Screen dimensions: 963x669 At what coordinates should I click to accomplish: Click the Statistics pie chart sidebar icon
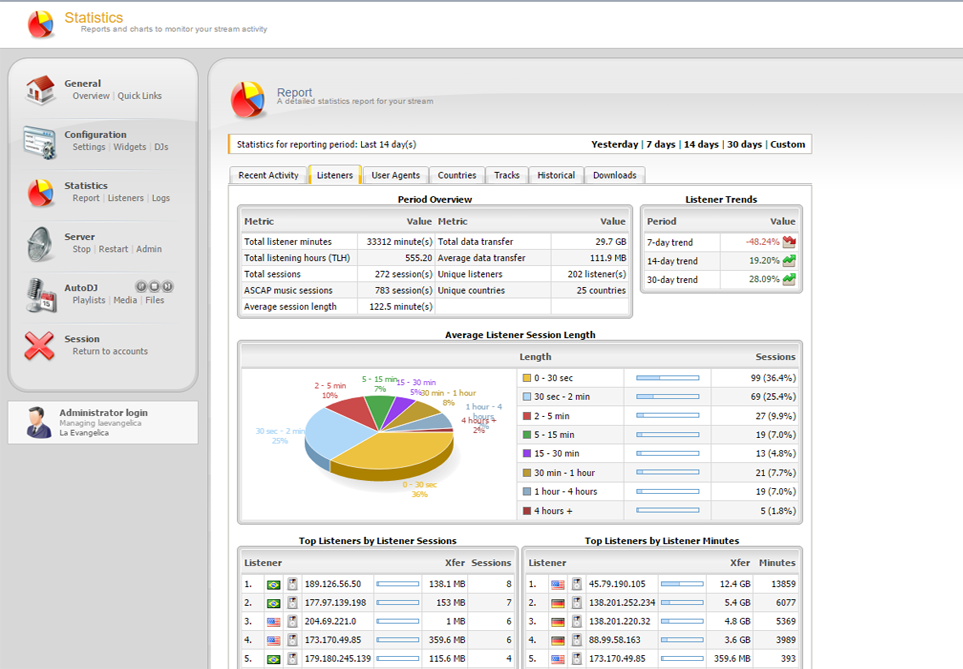pyautogui.click(x=40, y=192)
